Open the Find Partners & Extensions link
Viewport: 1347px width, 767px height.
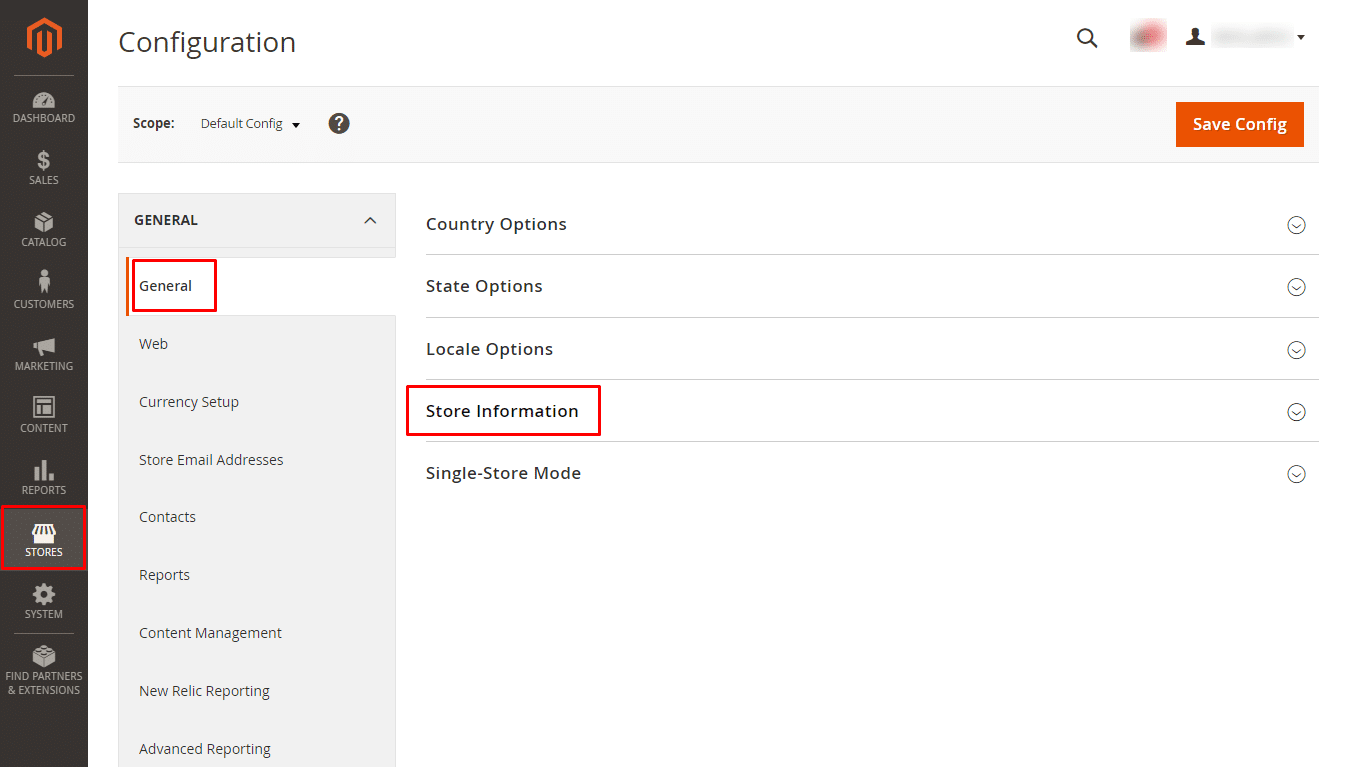pos(44,671)
